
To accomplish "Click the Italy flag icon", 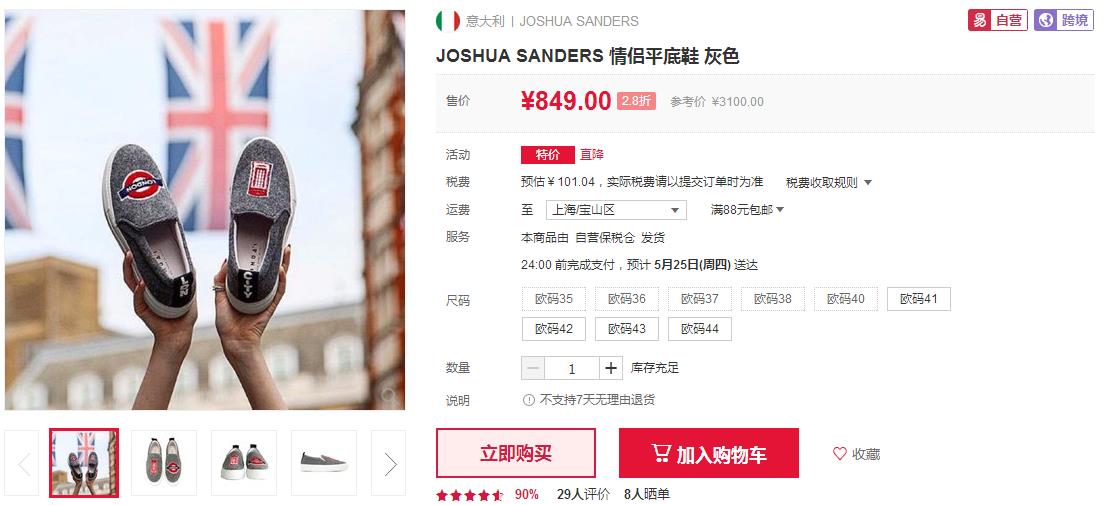I will point(448,21).
